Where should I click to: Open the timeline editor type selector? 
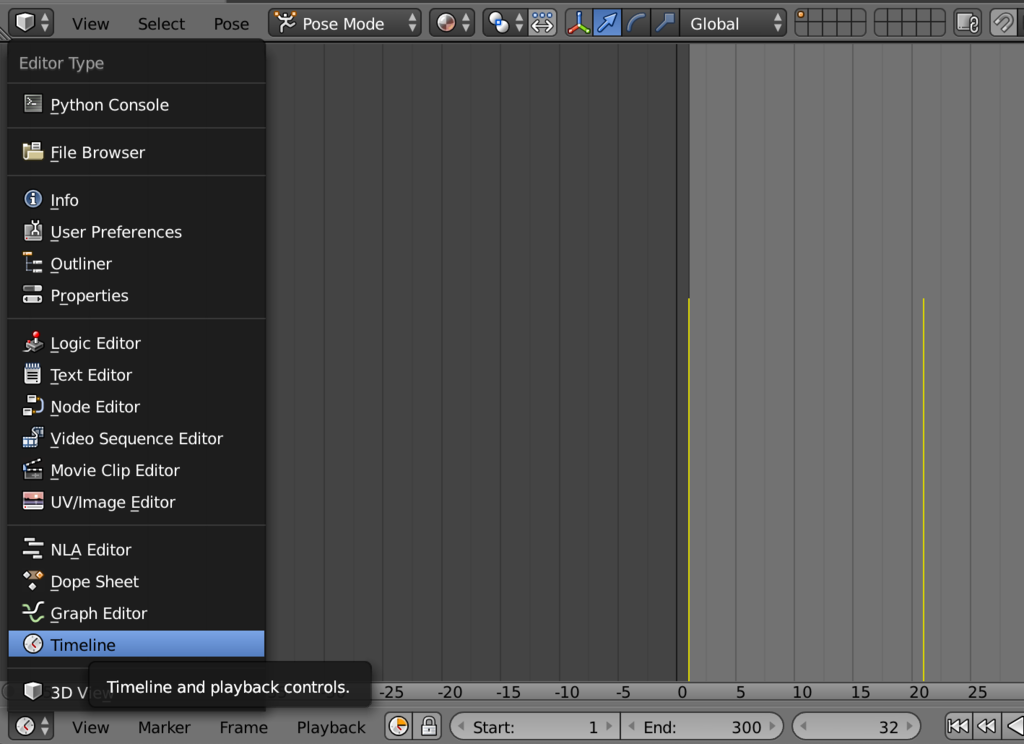pos(31,726)
